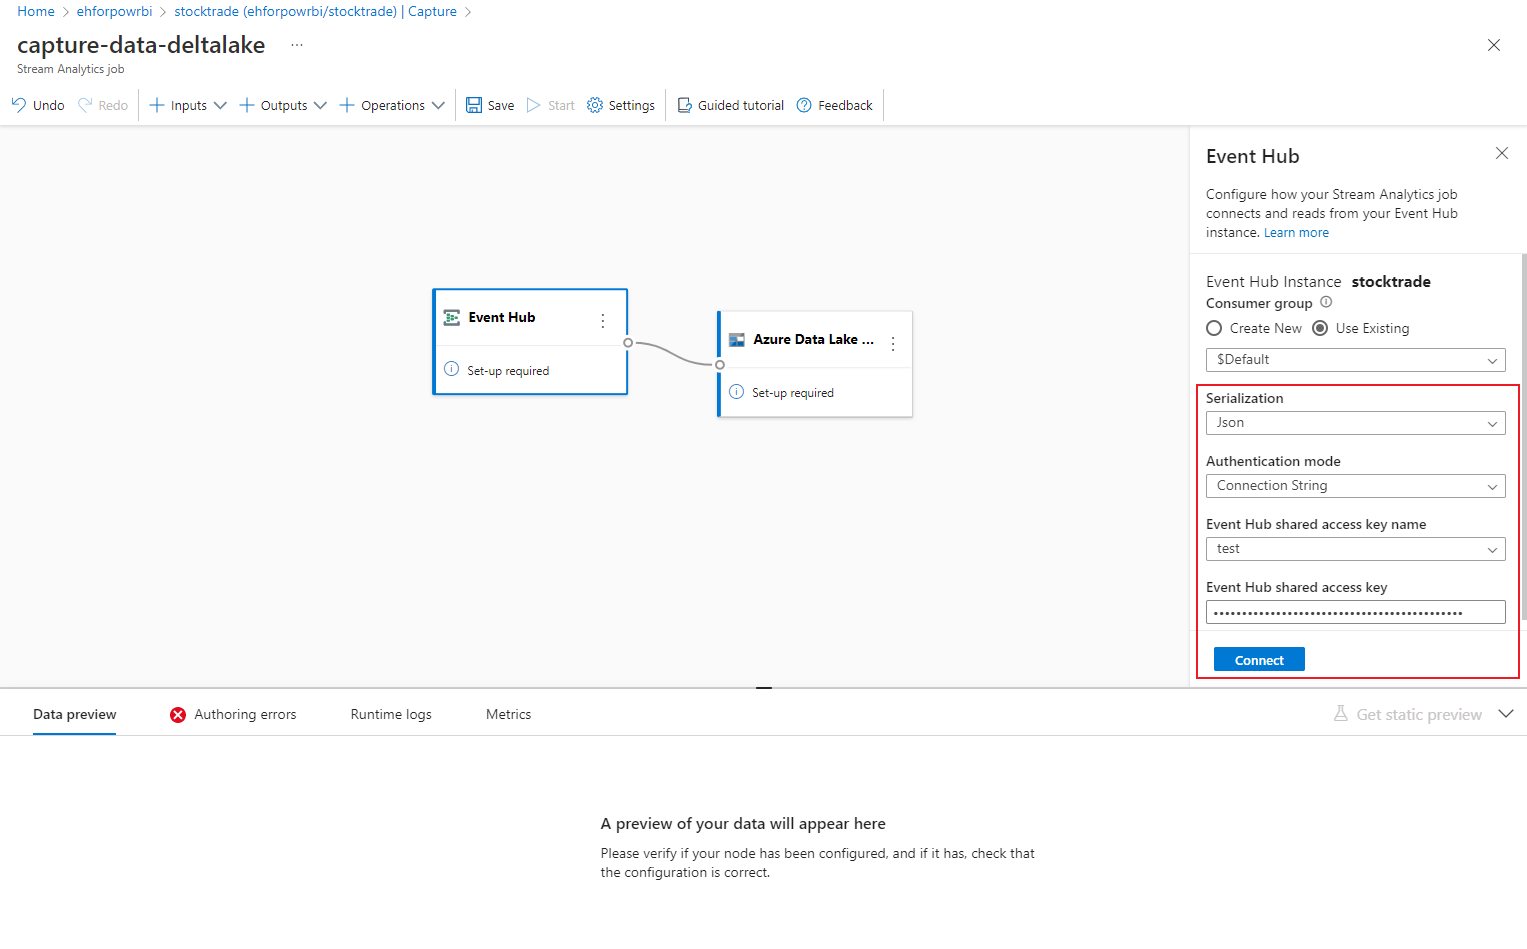Screen dimensions: 1527x949
Task: Select the Create New radio button
Action: (1214, 328)
